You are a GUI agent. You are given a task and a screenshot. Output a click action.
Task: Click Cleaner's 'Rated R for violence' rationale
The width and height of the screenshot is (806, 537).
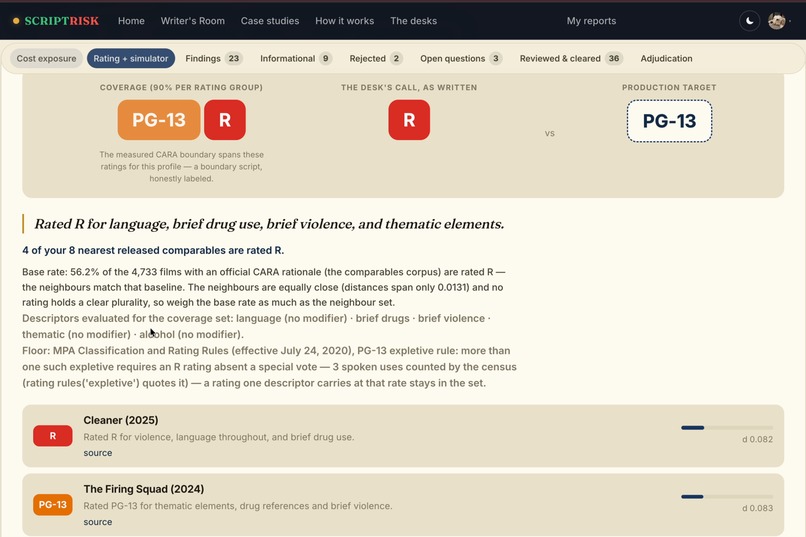coord(218,437)
